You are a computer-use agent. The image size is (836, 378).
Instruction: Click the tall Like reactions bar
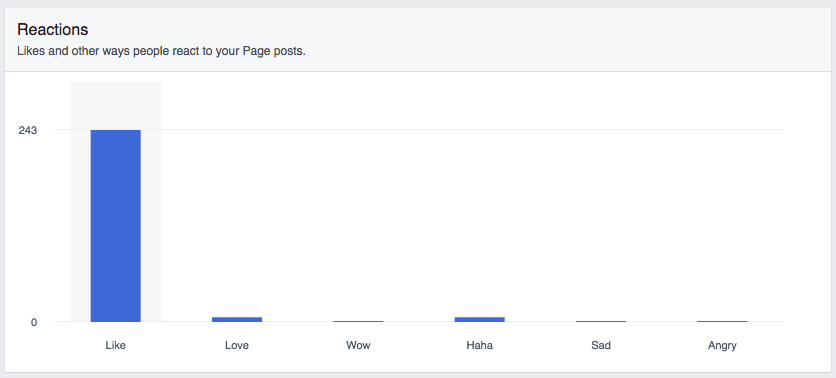coord(116,226)
